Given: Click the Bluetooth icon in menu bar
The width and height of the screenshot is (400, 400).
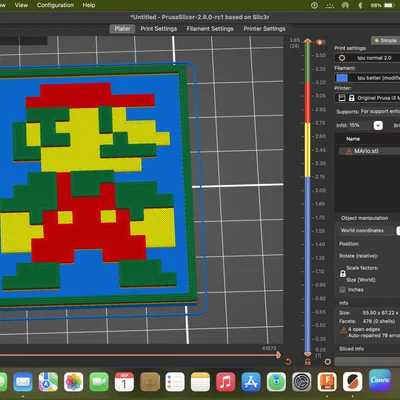Looking at the screenshot, I should click(360, 5).
